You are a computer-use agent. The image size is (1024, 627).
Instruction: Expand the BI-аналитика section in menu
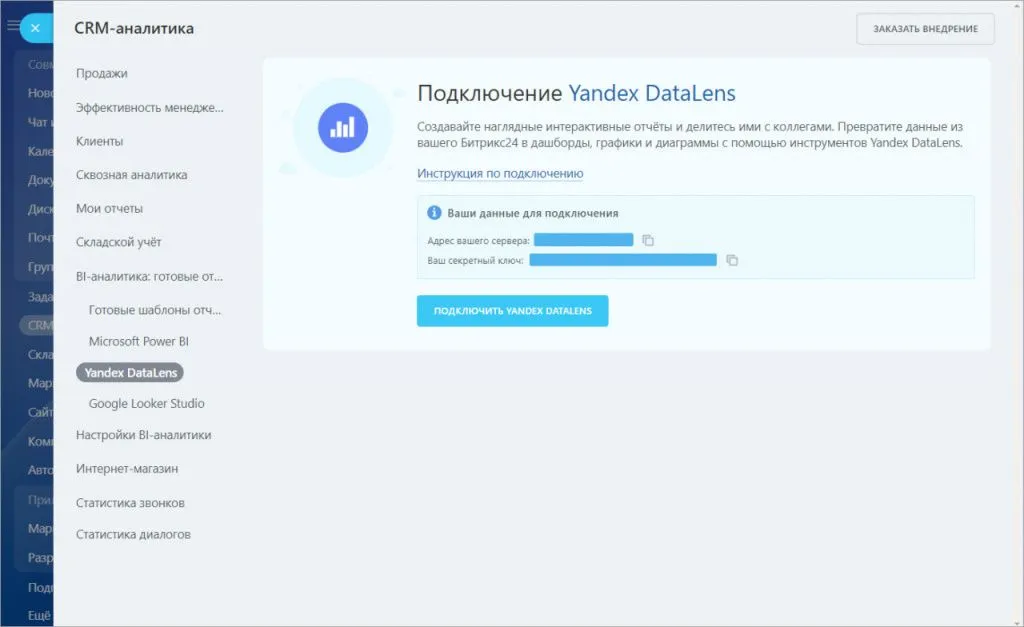(149, 276)
